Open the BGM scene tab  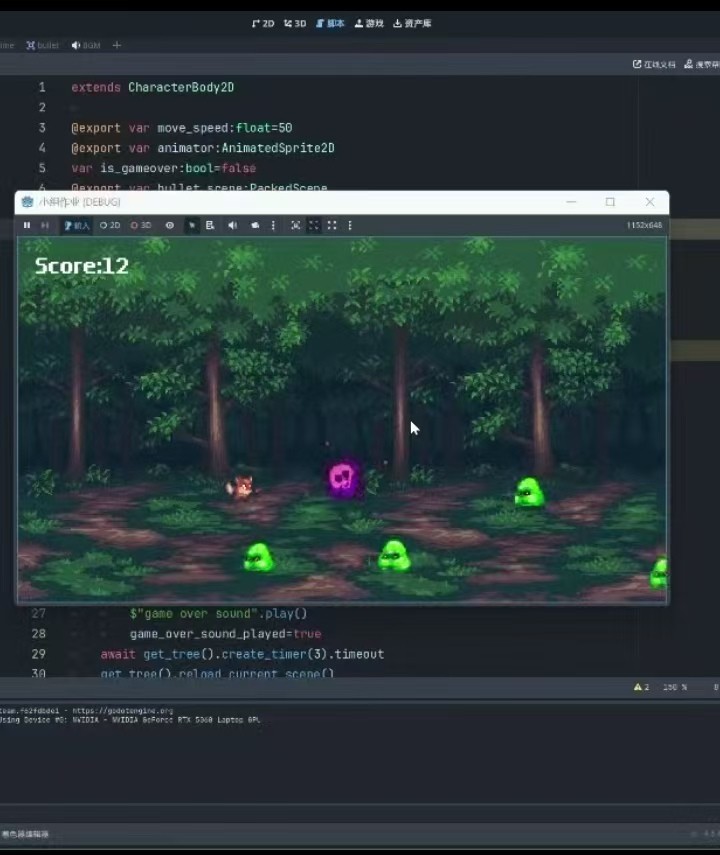click(x=86, y=46)
